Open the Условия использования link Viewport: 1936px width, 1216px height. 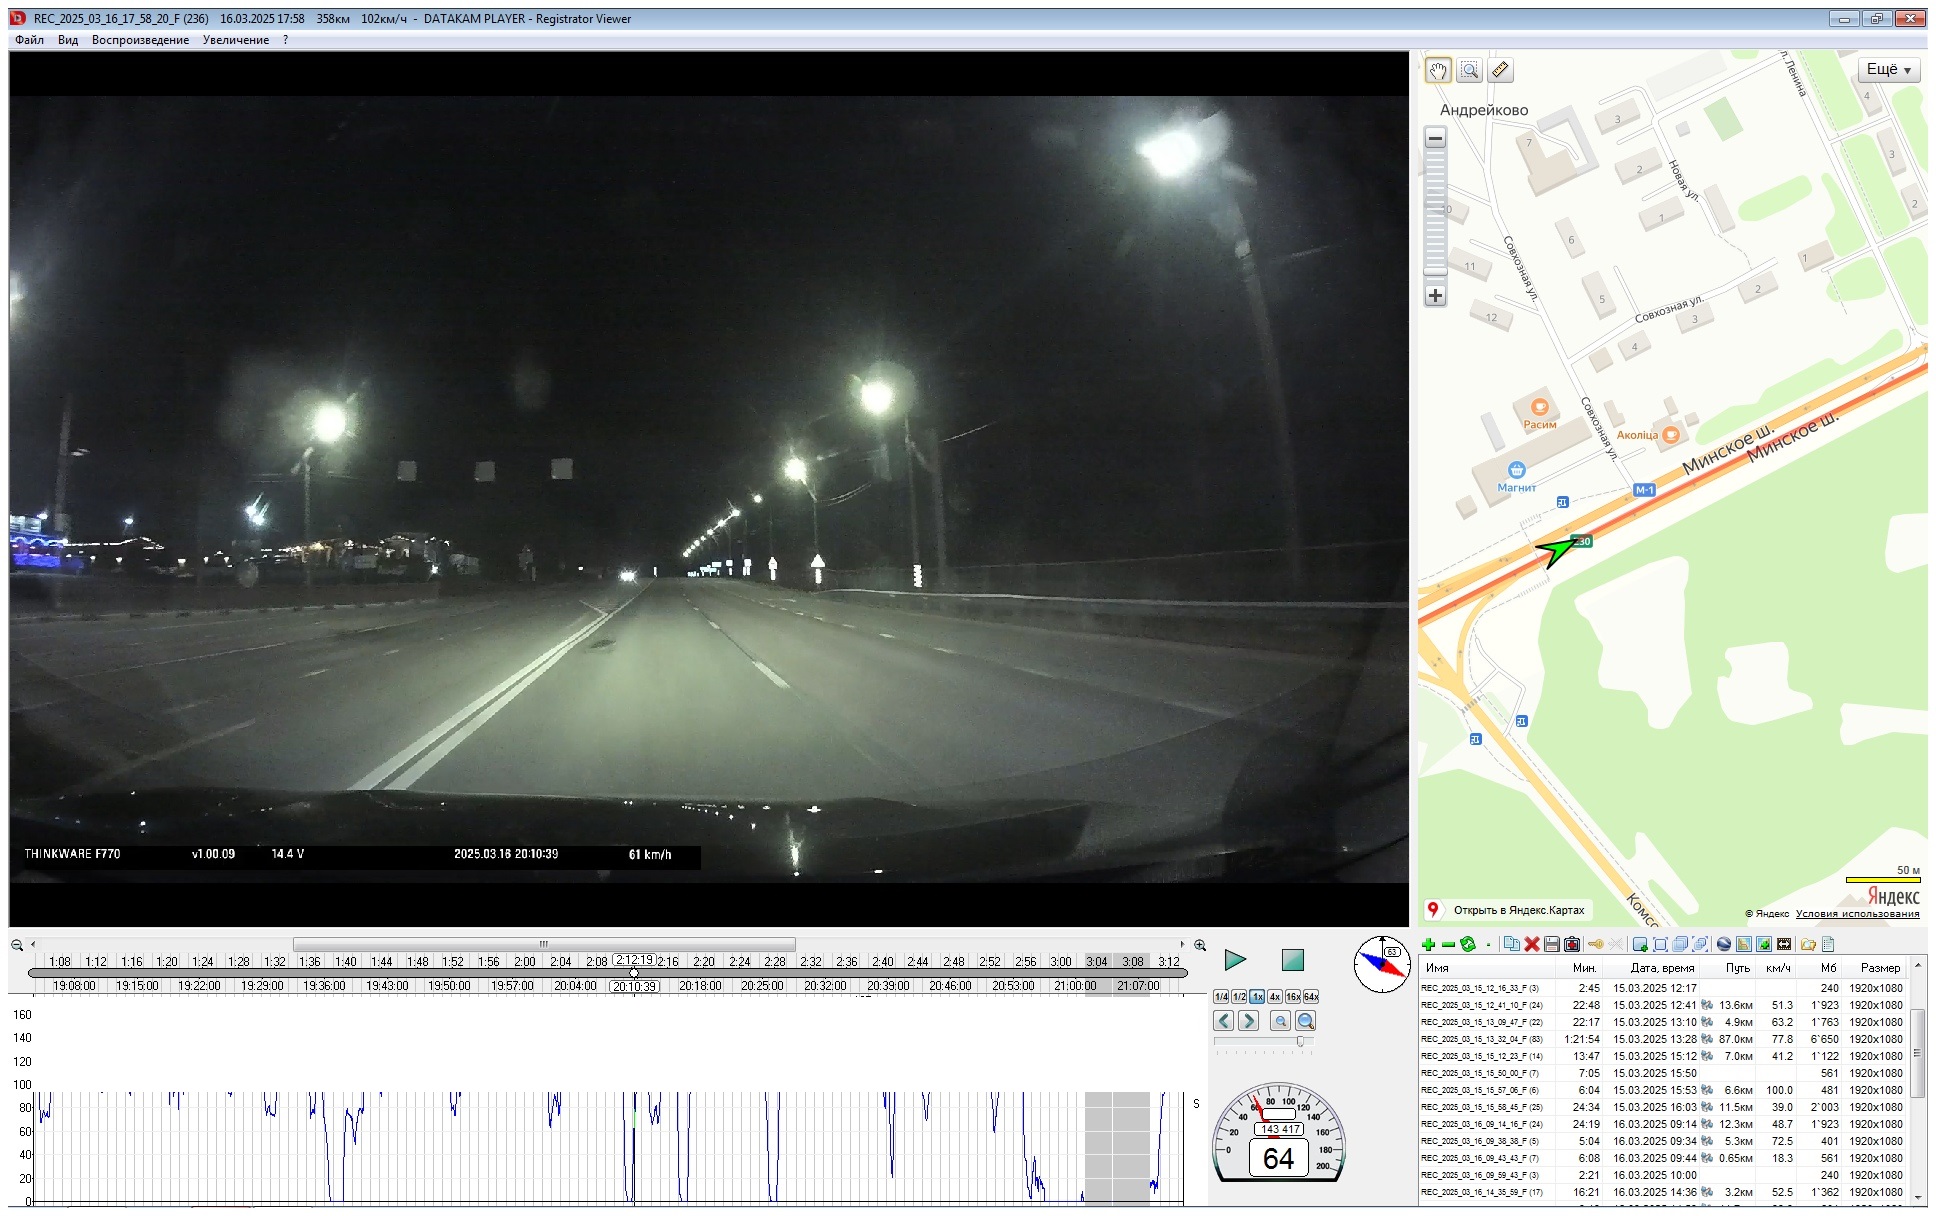1857,914
